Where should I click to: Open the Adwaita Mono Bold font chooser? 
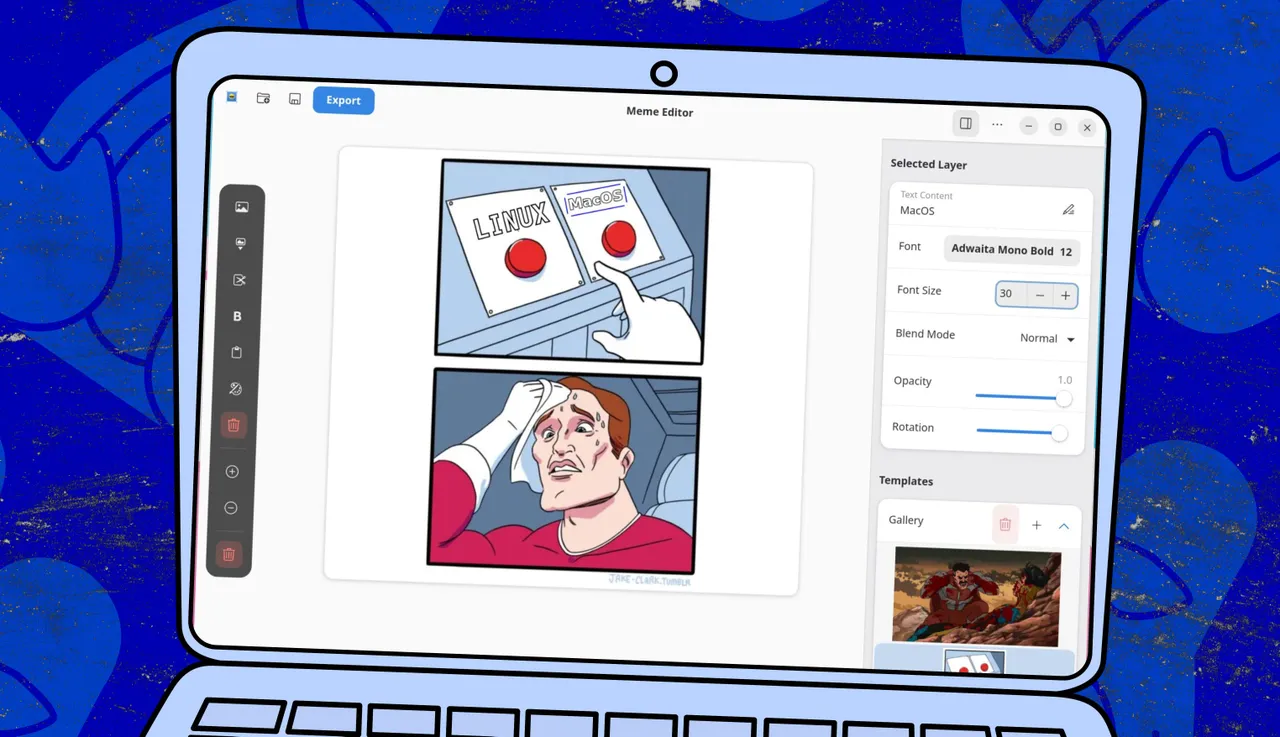click(x=1011, y=250)
